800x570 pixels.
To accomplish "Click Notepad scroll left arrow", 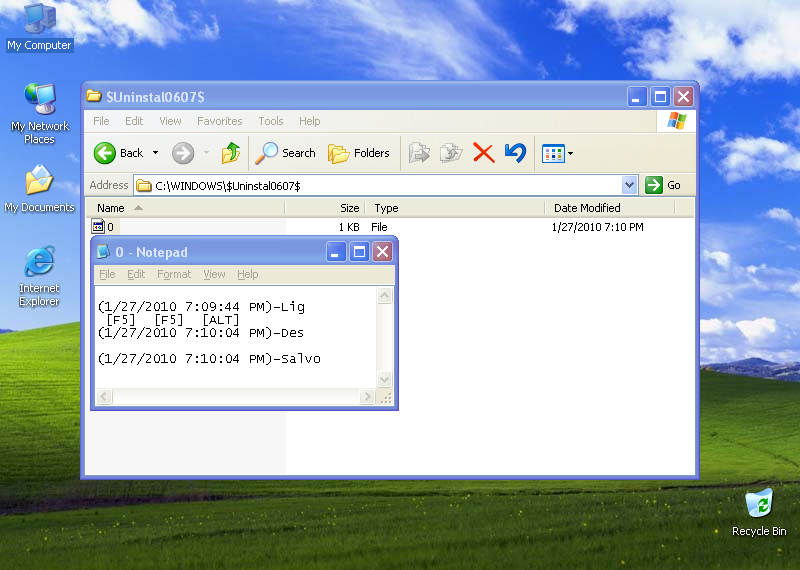I will (104, 396).
